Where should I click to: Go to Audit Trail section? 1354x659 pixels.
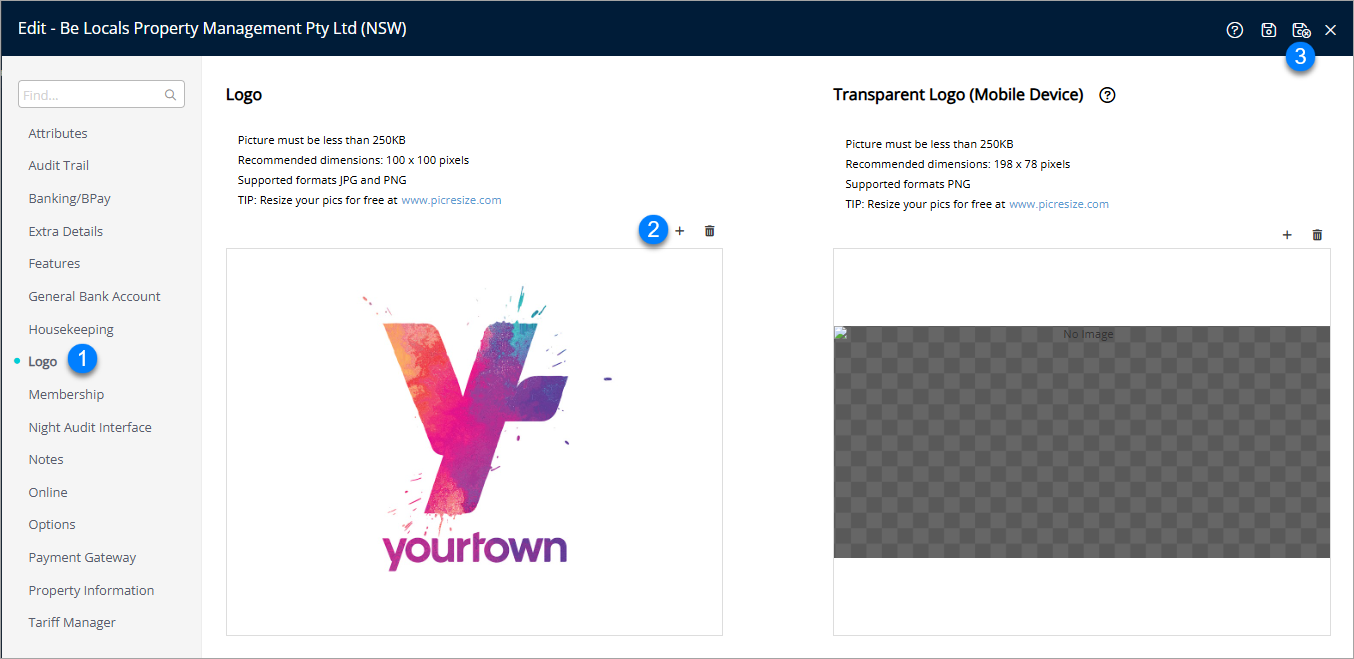(59, 166)
